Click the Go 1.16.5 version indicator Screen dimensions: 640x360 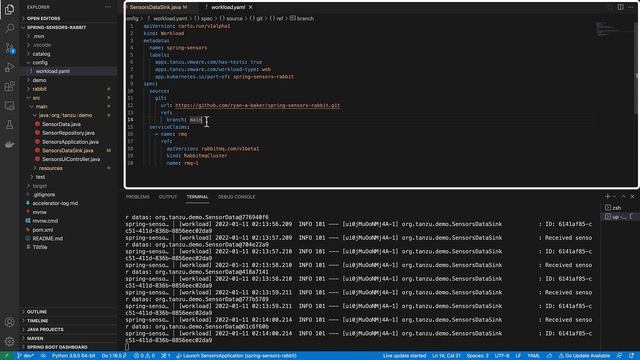(114, 356)
